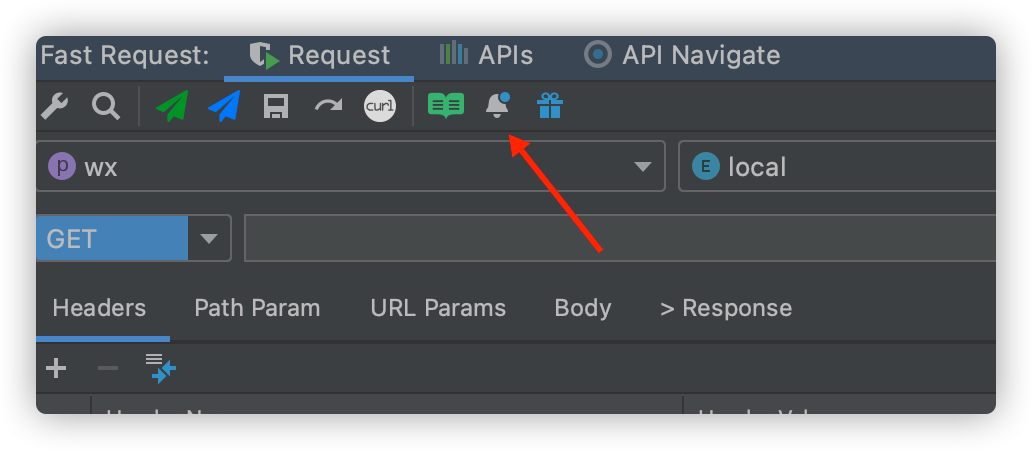
Task: Add a header with plus button
Action: coord(56,369)
